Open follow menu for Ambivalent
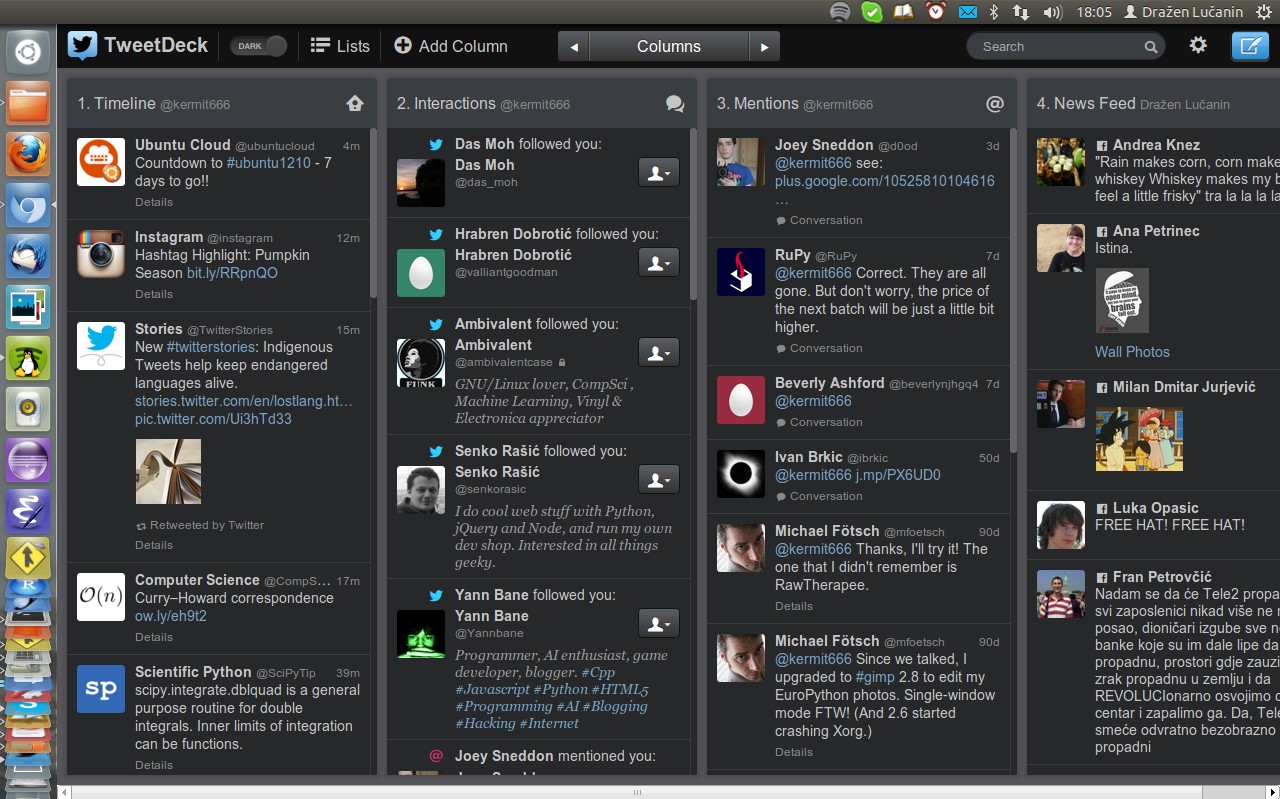Screen dimensions: 1280x799 point(659,352)
